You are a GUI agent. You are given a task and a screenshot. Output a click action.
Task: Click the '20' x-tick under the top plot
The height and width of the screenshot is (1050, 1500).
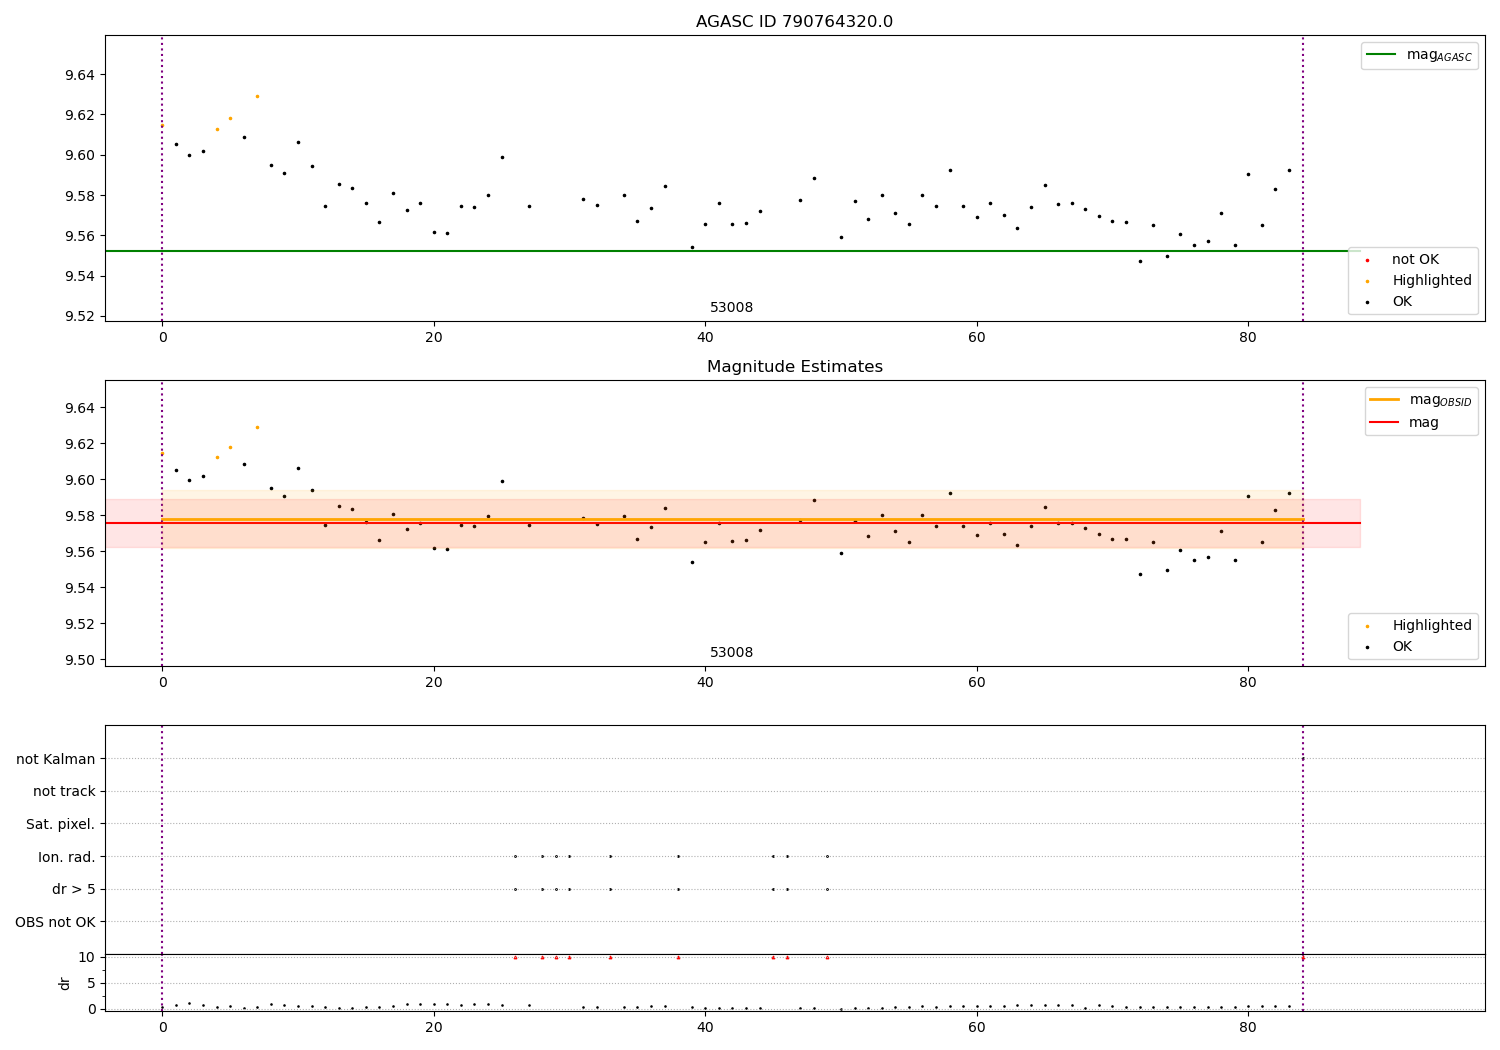click(433, 338)
